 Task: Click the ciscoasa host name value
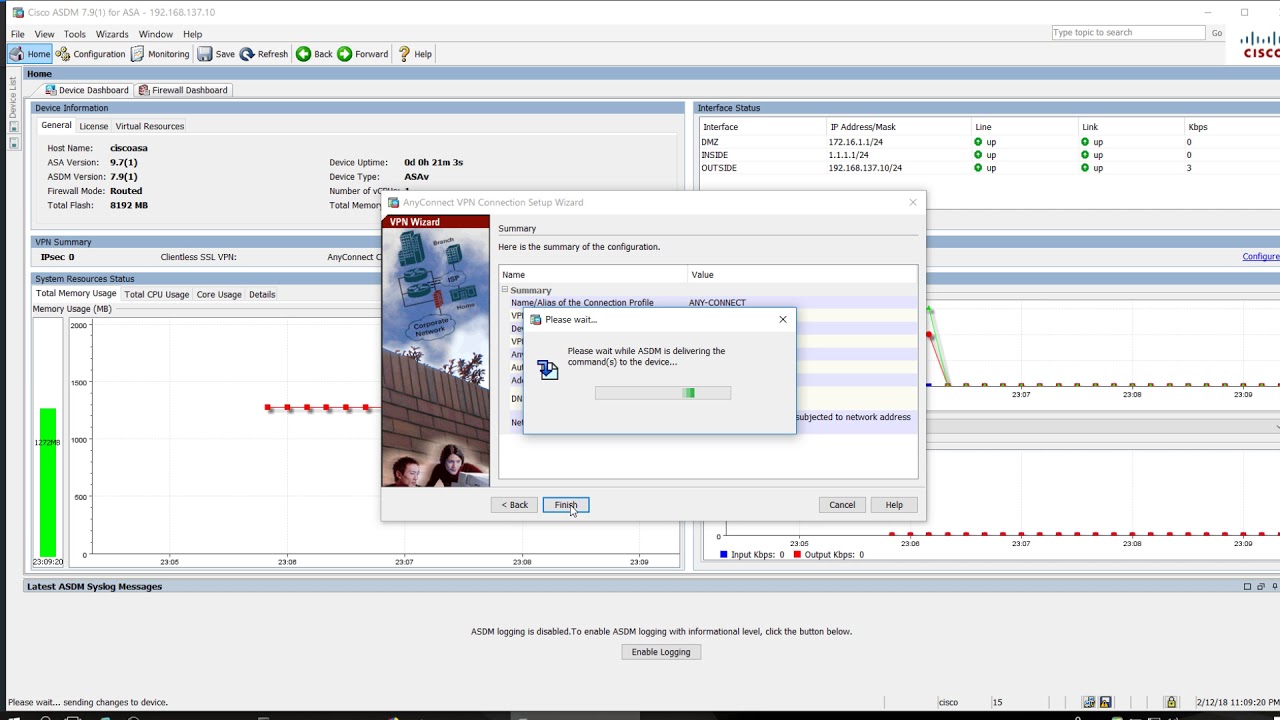coord(129,148)
